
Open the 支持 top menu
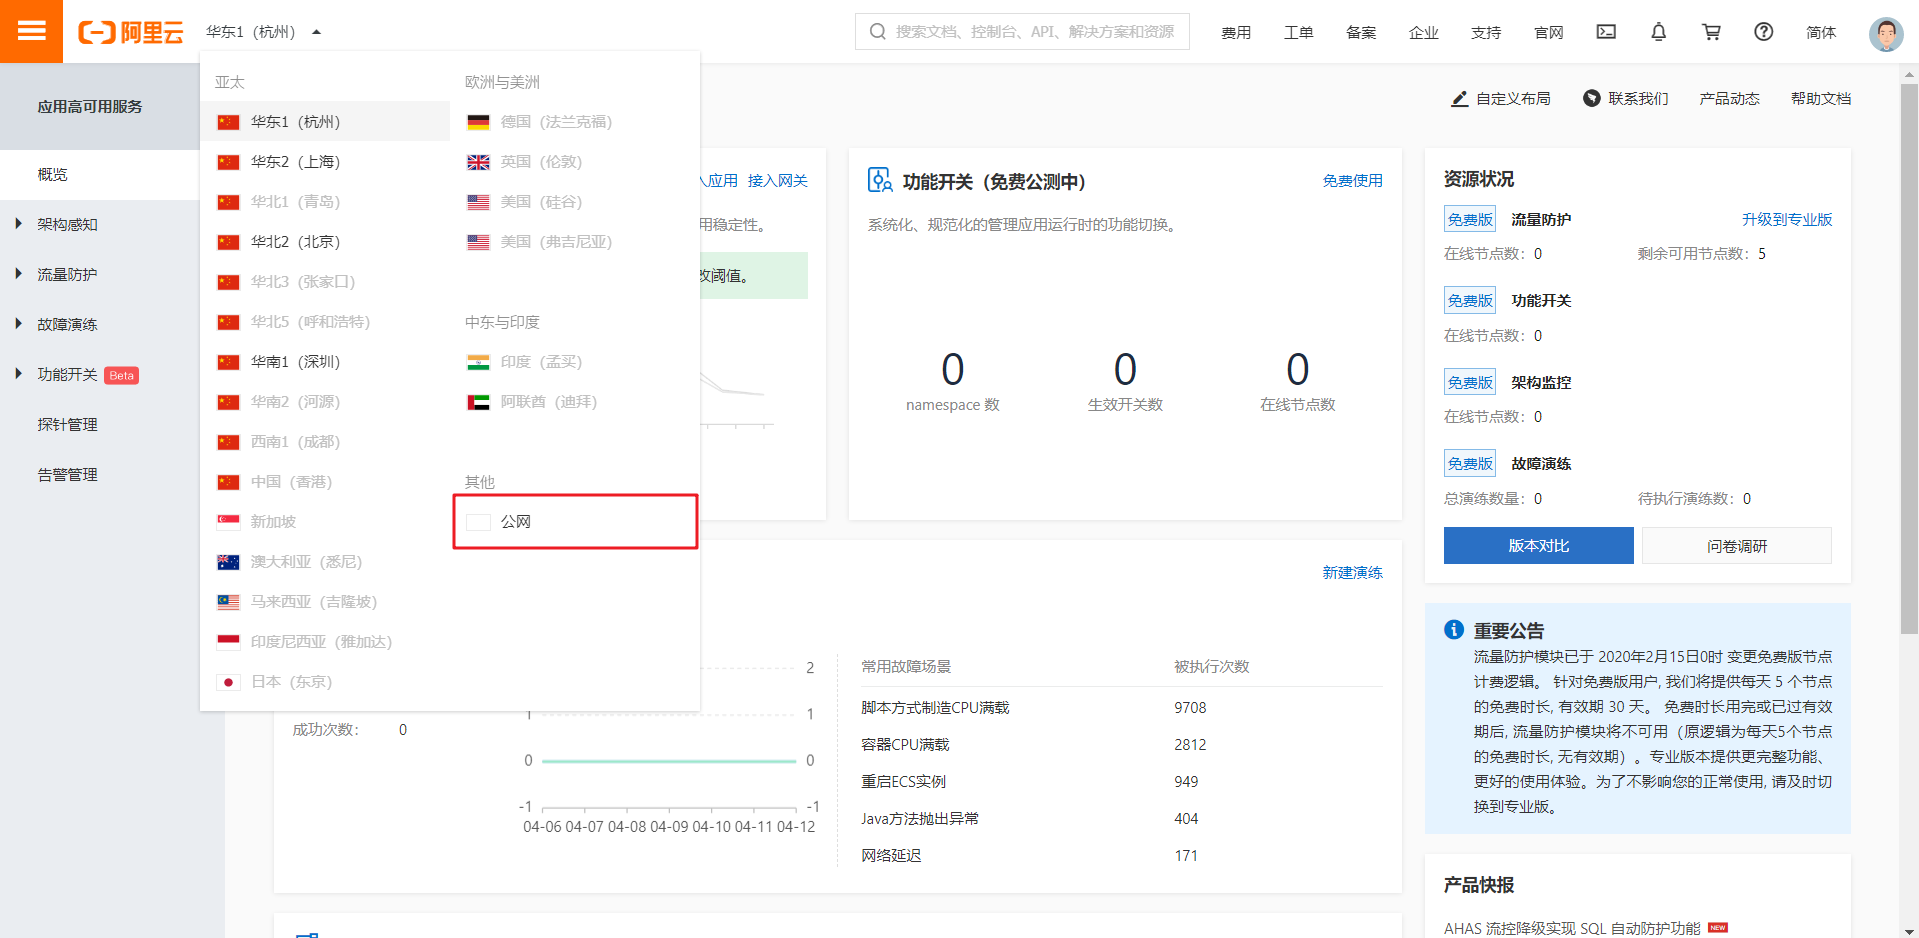pyautogui.click(x=1486, y=32)
